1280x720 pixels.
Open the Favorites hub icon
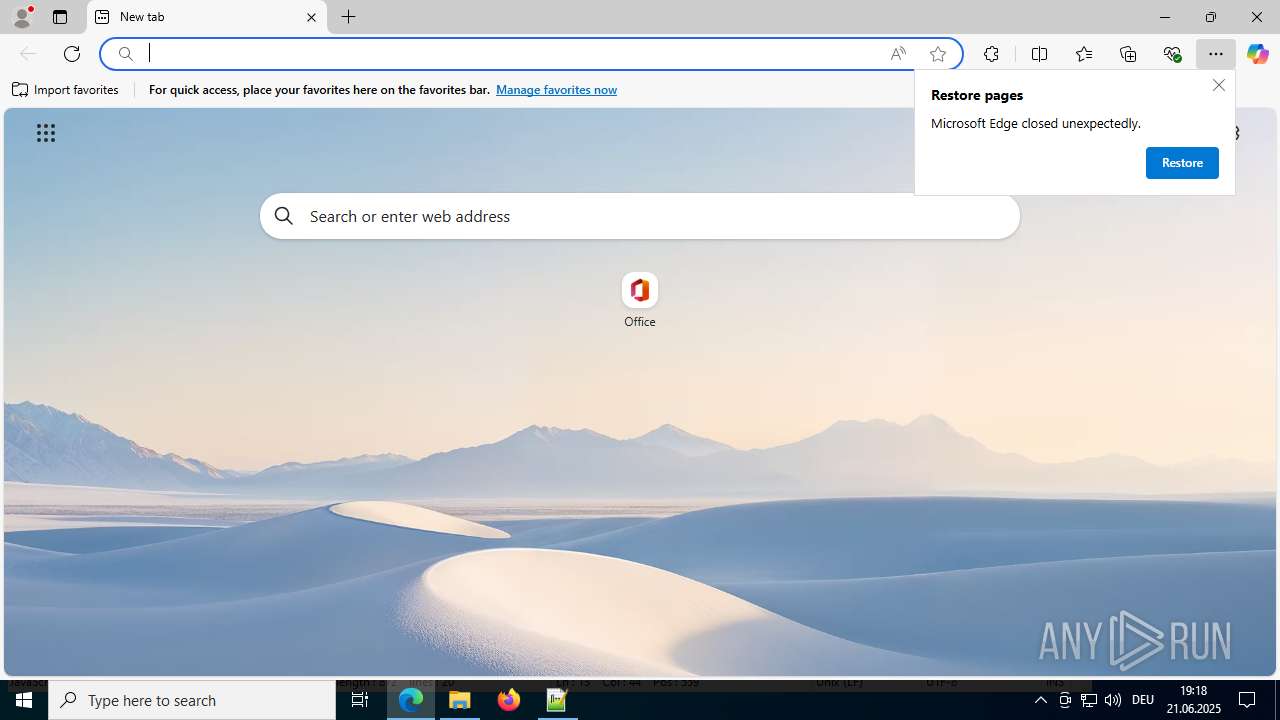[x=1084, y=54]
